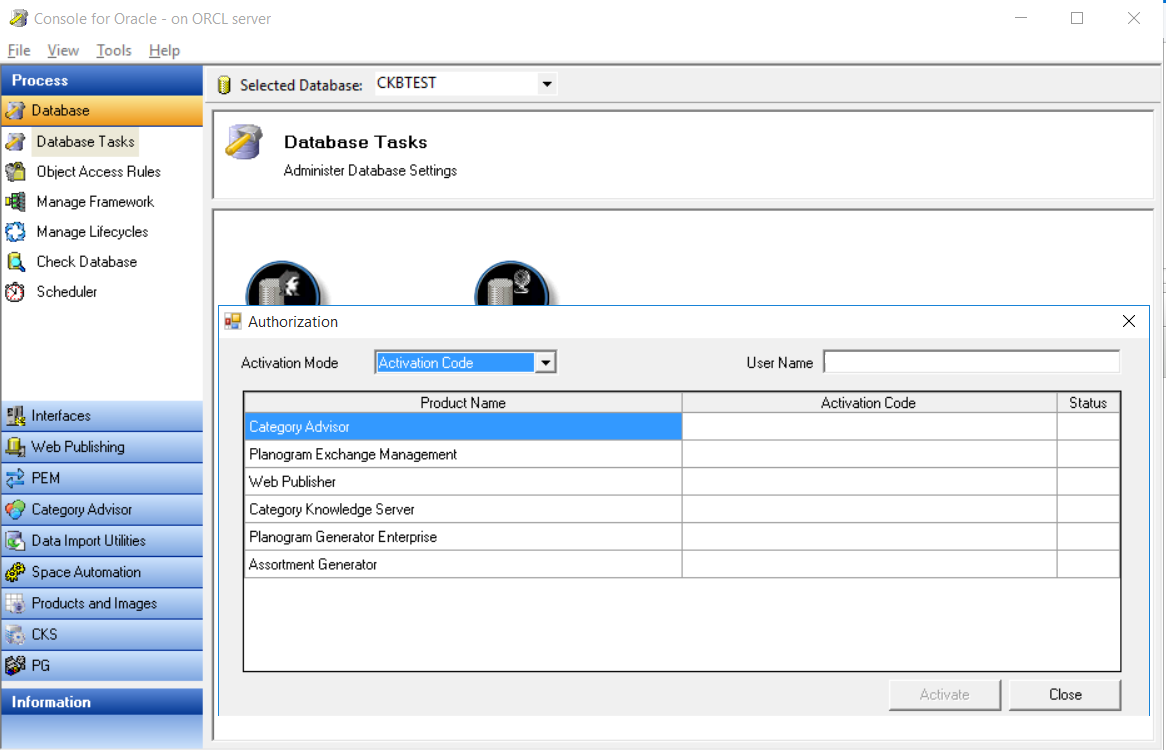The height and width of the screenshot is (750, 1166).
Task: Select Assortment Generator row
Action: [463, 564]
